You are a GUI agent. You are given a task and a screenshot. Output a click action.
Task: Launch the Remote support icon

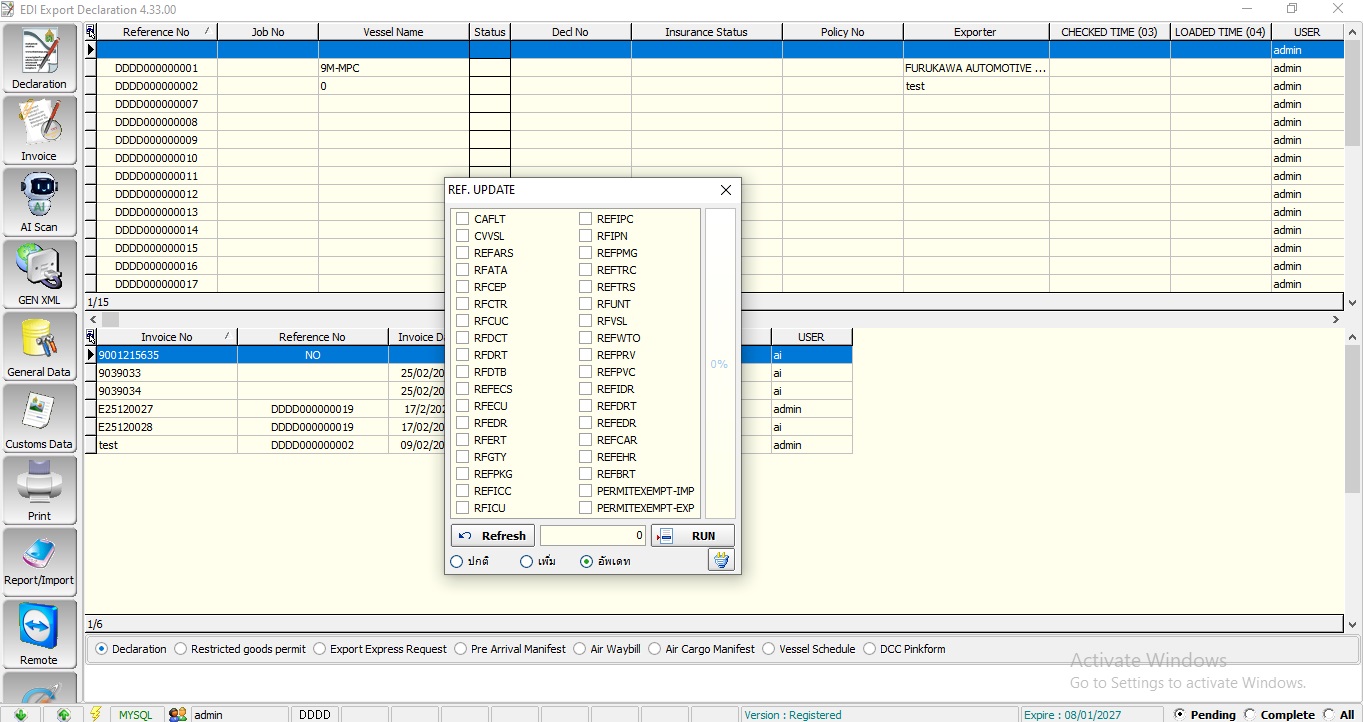pos(40,633)
